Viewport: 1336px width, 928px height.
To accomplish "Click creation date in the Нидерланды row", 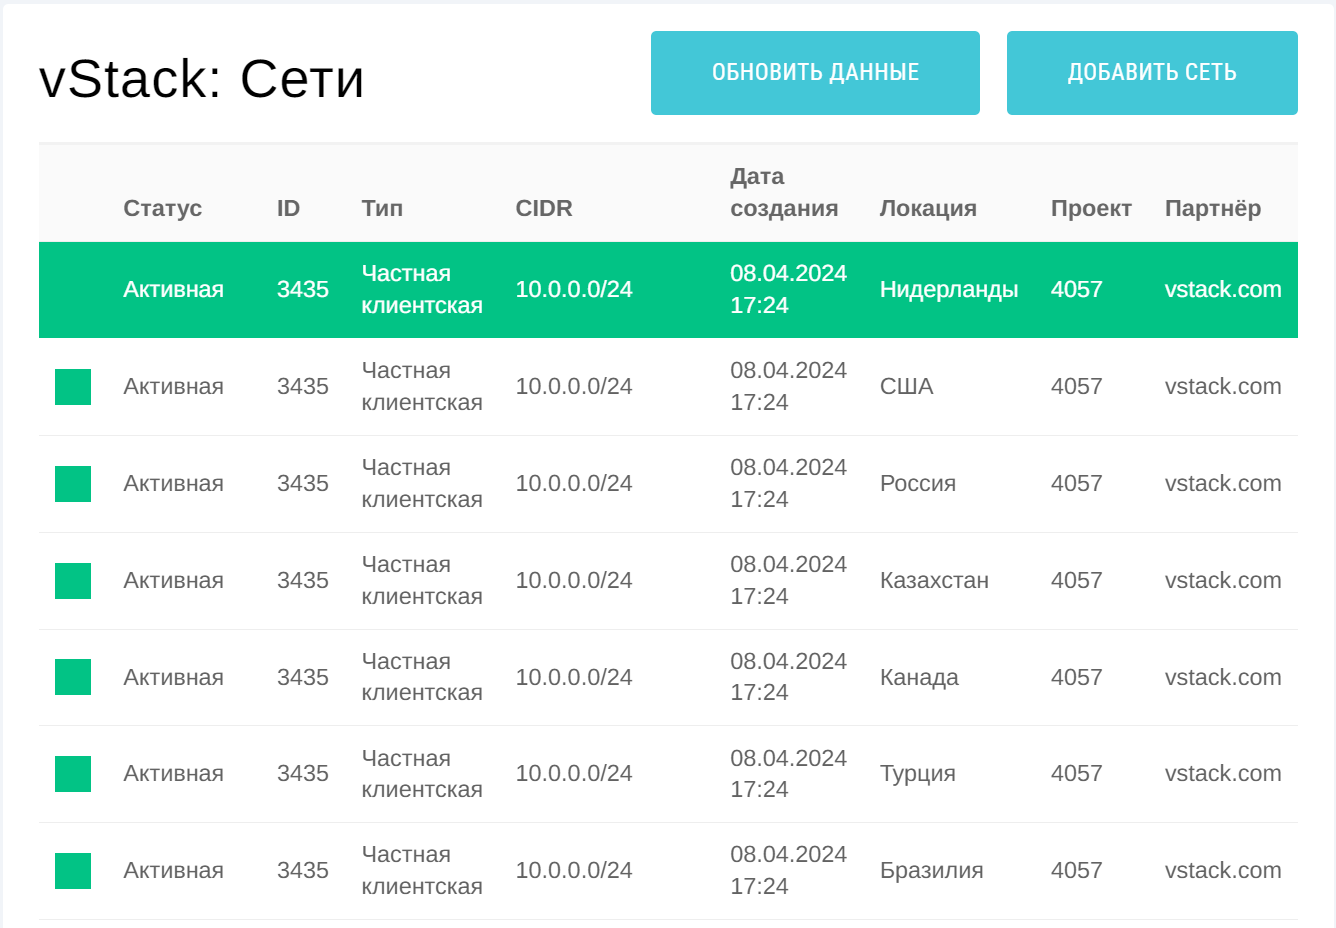I will coord(788,290).
